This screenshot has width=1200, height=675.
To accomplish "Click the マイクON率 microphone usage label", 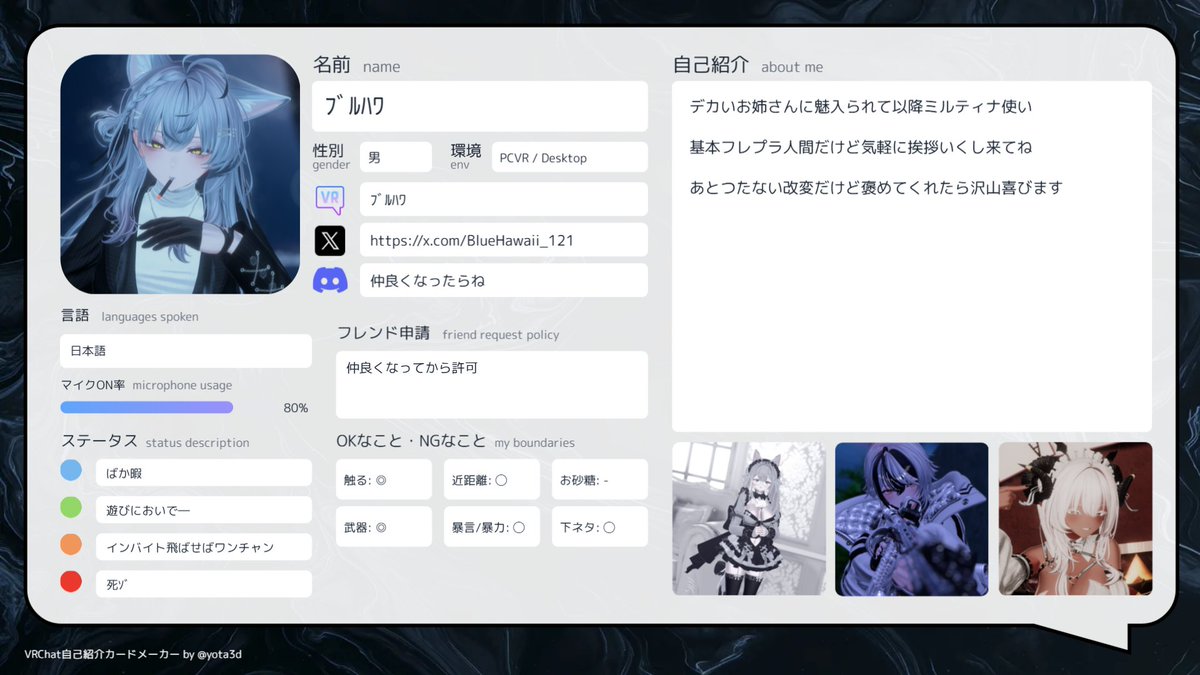I will [146, 385].
